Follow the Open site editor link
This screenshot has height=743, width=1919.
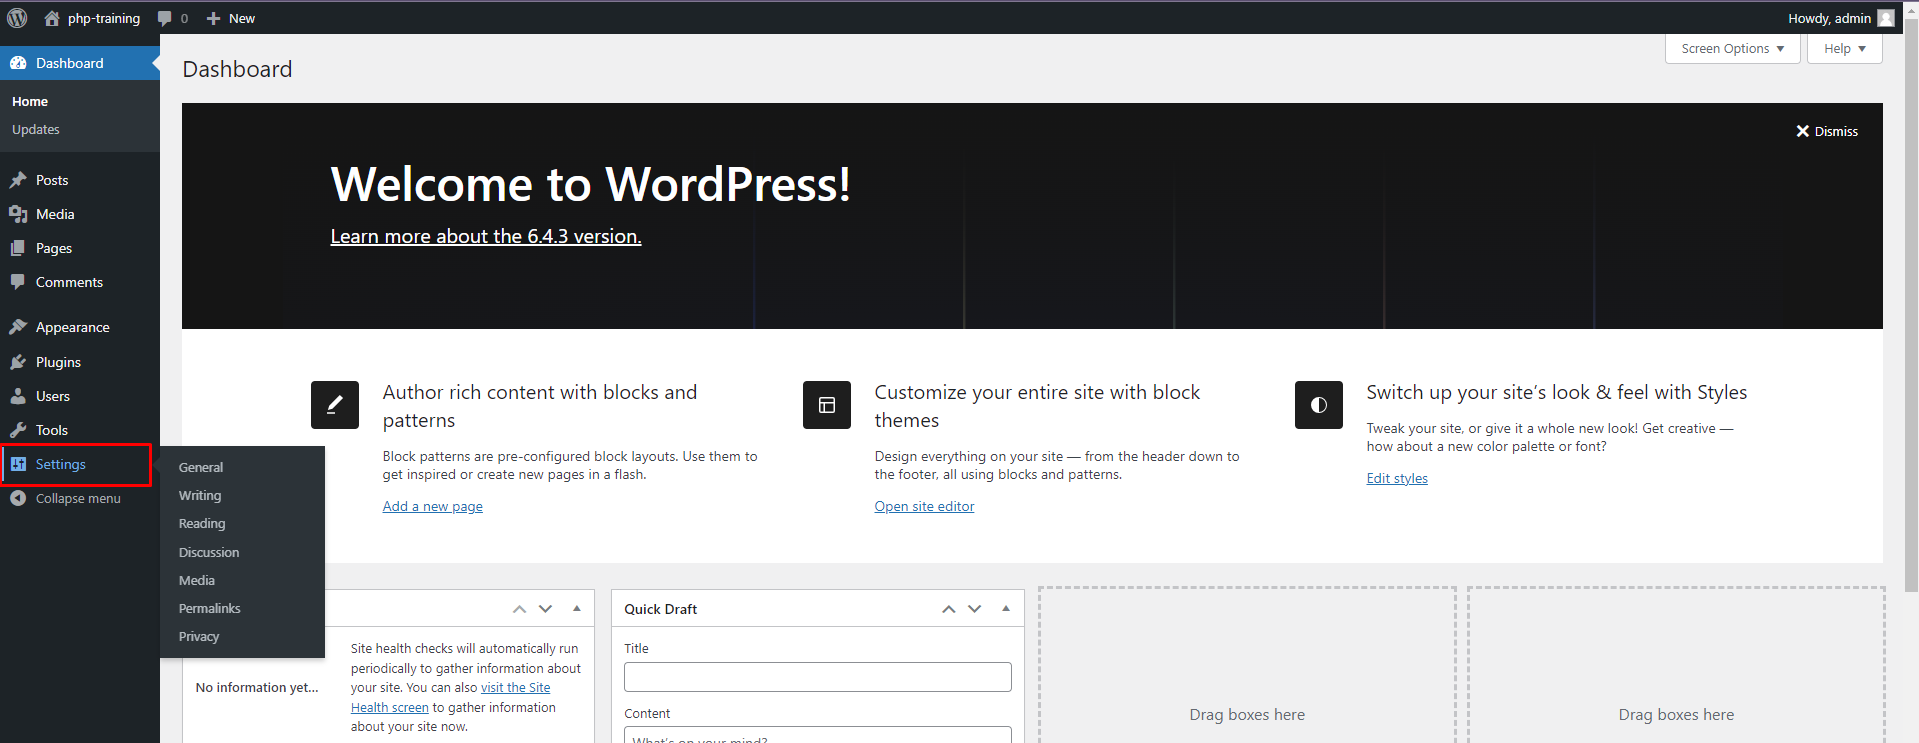[x=924, y=506]
